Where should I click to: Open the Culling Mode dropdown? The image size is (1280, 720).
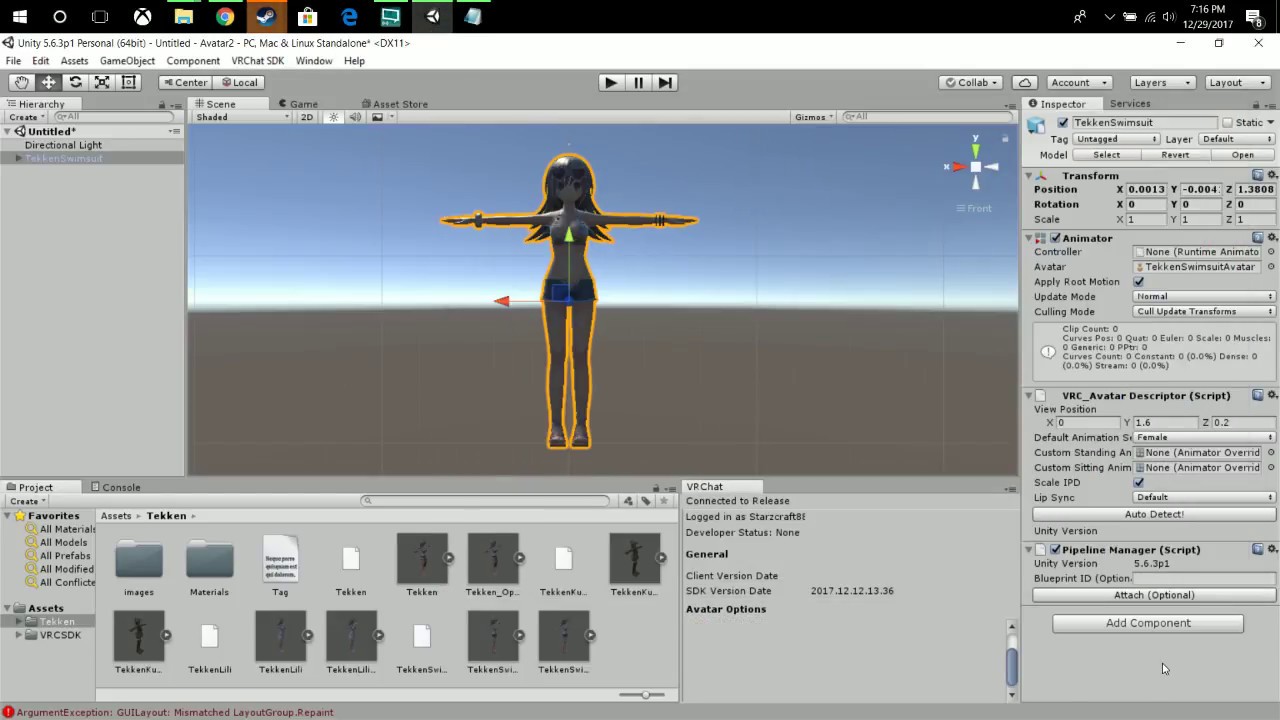point(1204,312)
